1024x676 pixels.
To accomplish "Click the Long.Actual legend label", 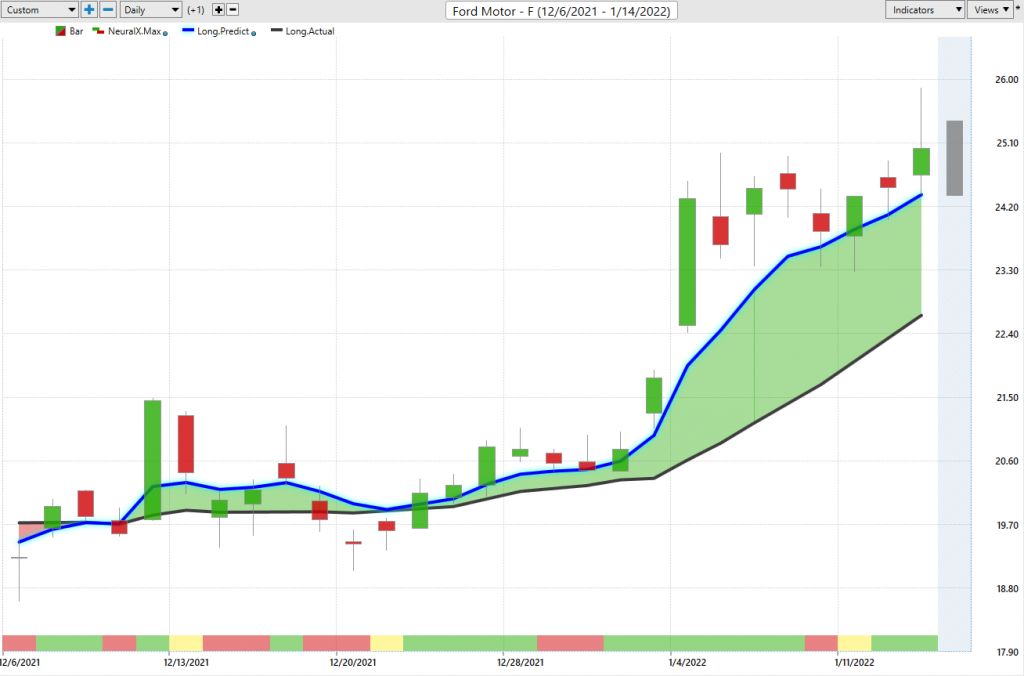I will [x=310, y=31].
